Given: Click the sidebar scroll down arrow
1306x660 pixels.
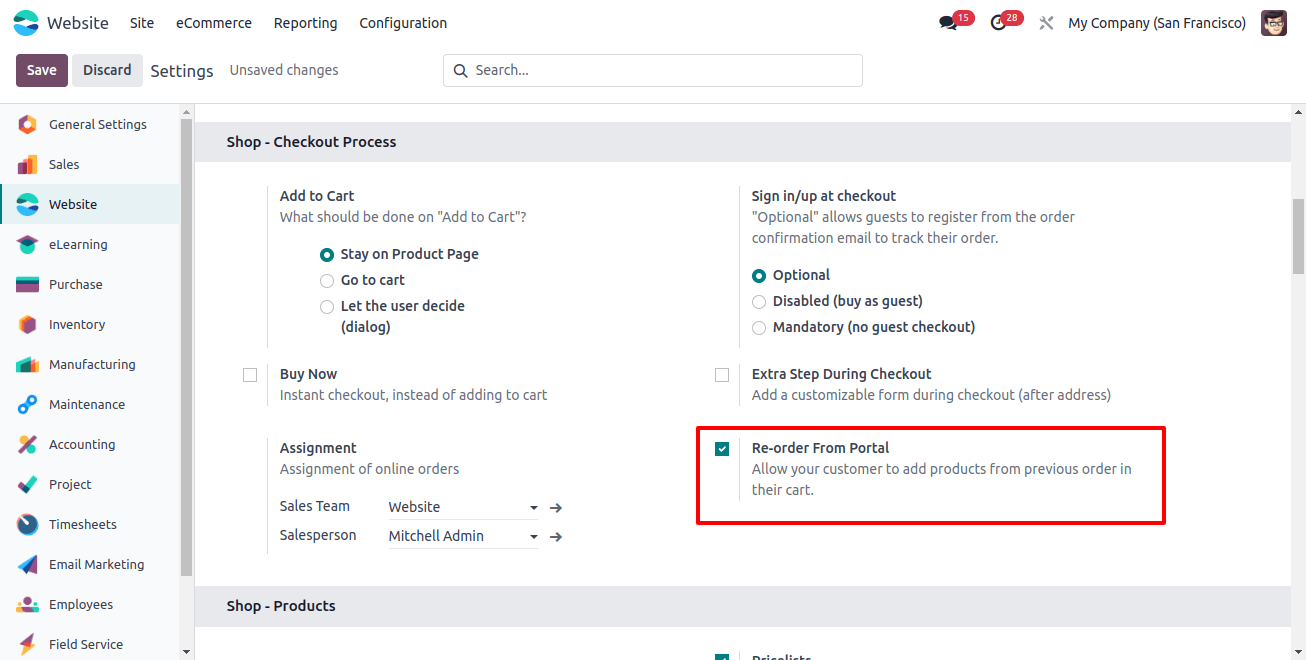Looking at the screenshot, I should point(186,652).
